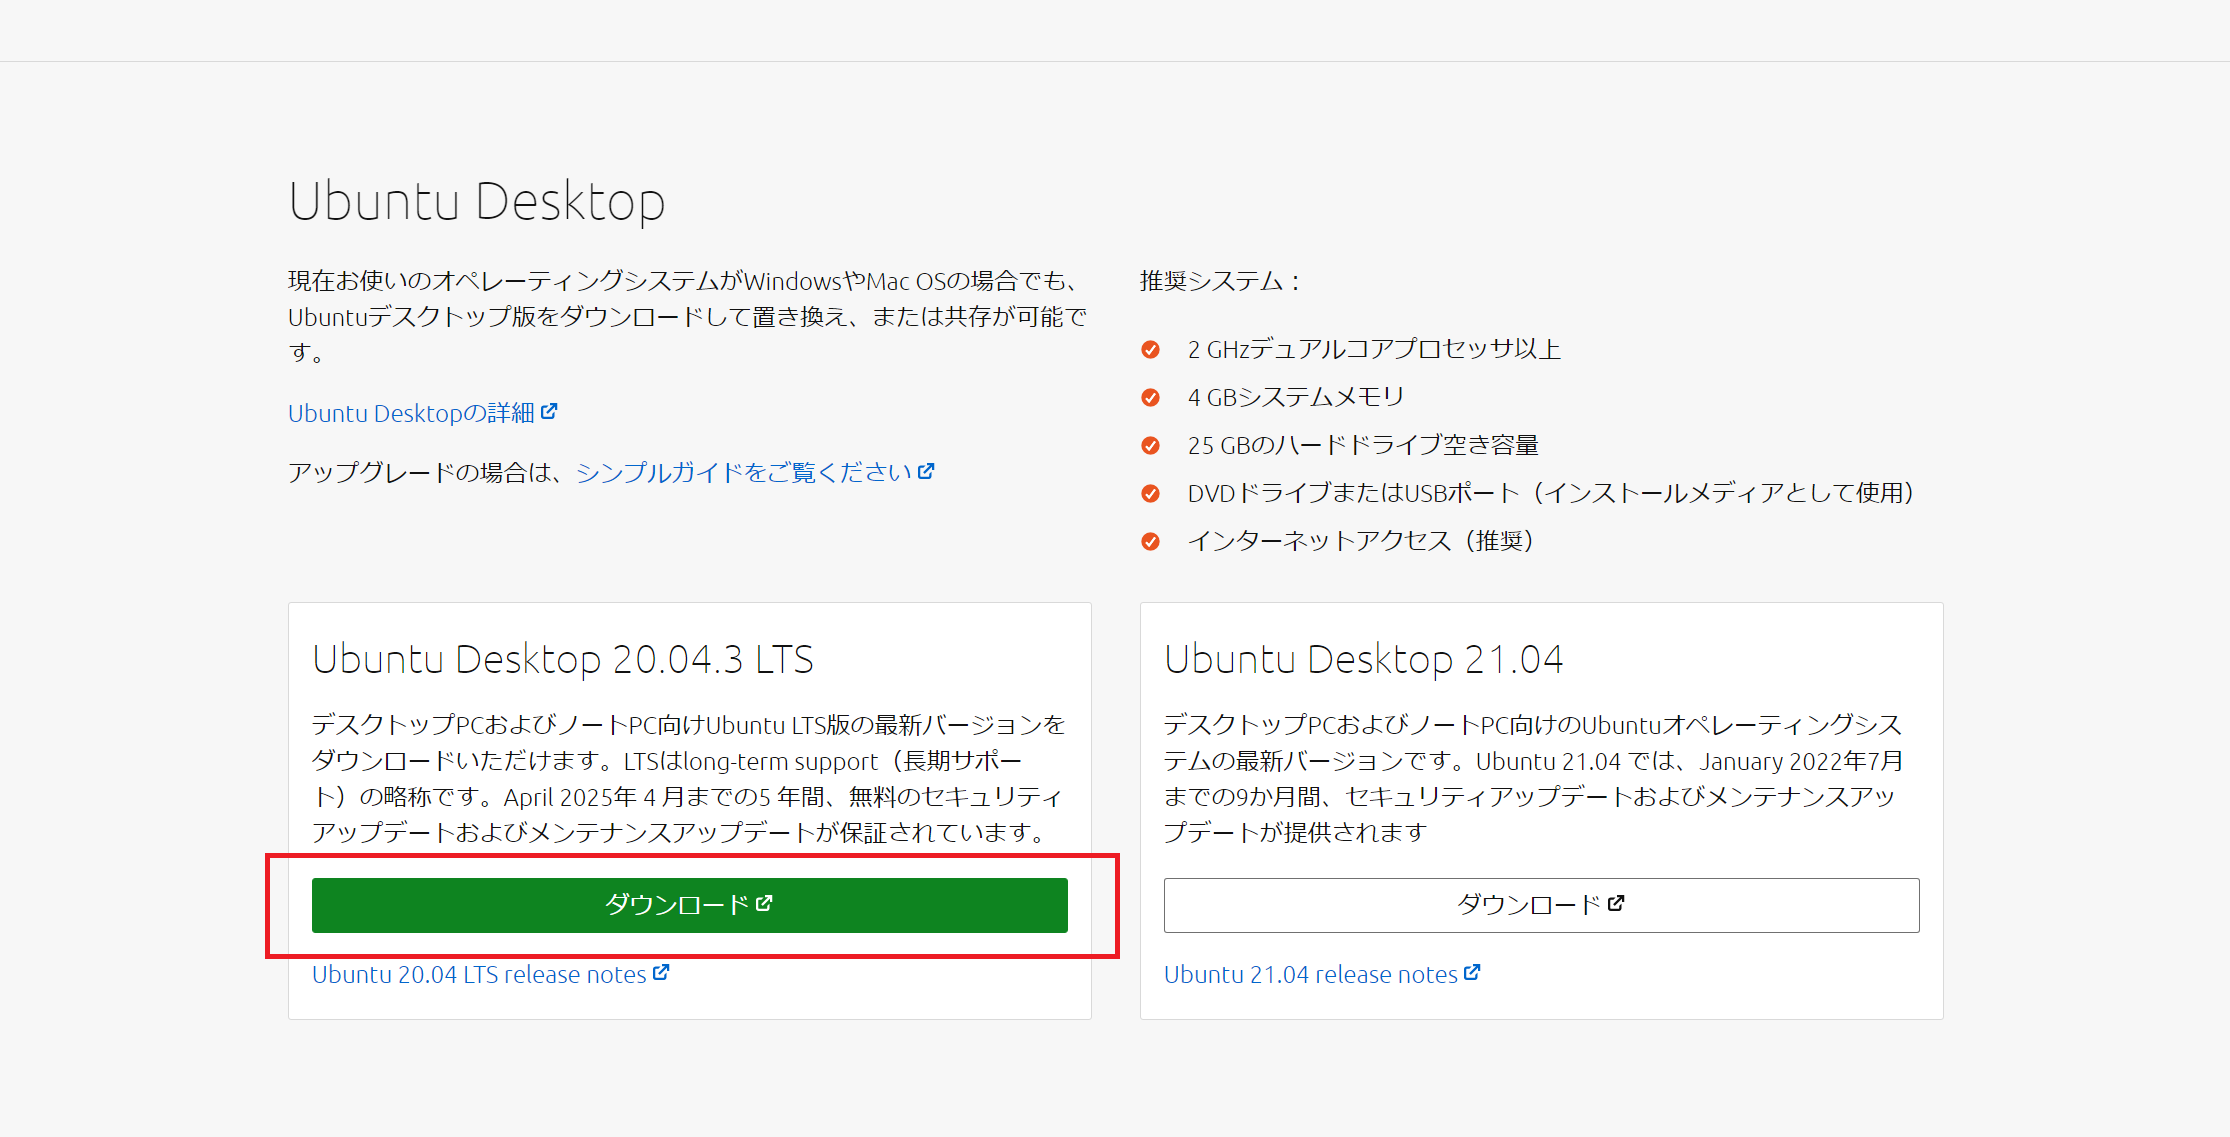Click external-link icon after シンプルガイドをご覧ください
The height and width of the screenshot is (1137, 2230).
tap(926, 470)
